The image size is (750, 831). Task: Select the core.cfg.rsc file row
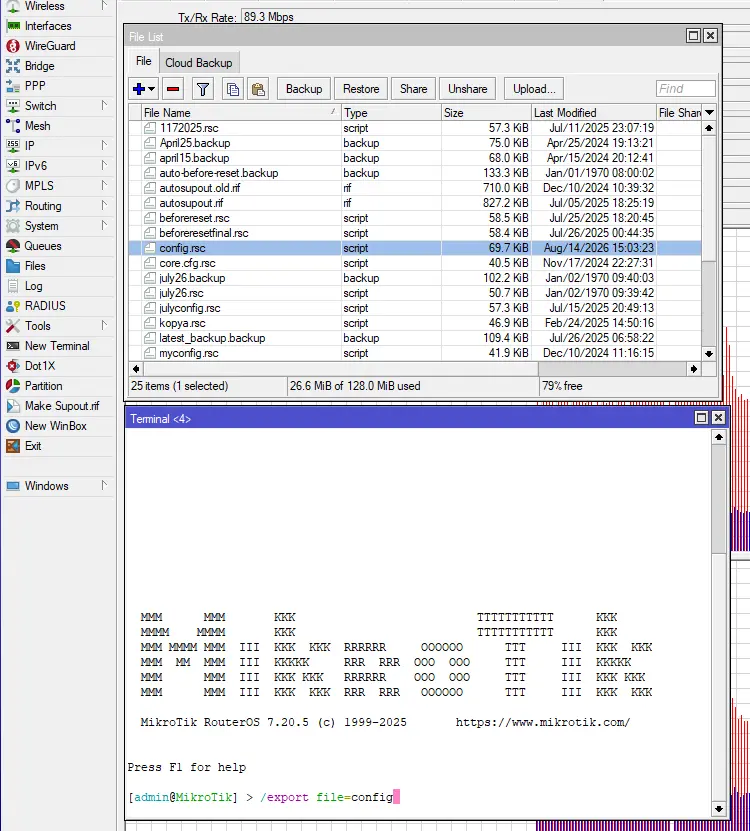[415, 263]
